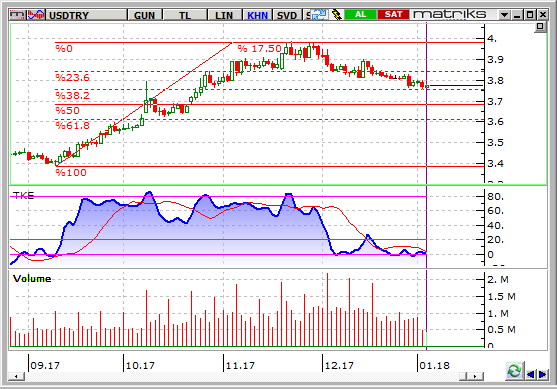
Task: Close the chart window
Action: (543, 15)
